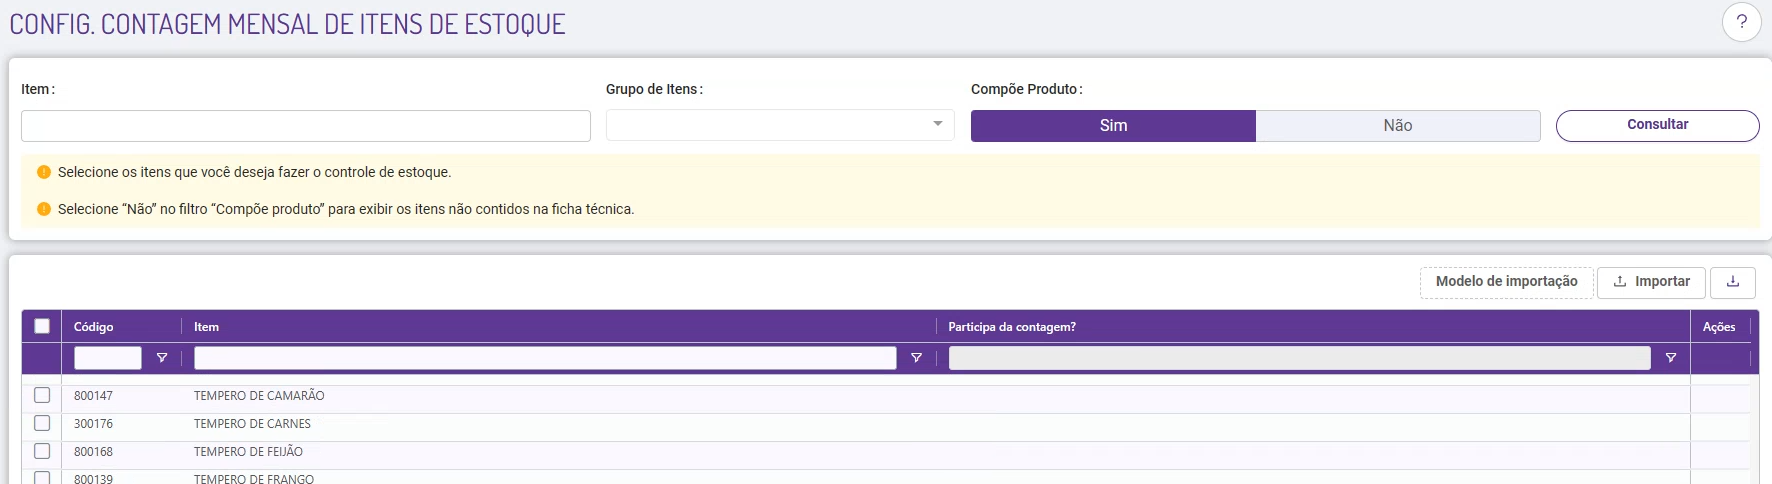This screenshot has height=484, width=1772.
Task: Click the download export icon button
Action: pyautogui.click(x=1733, y=282)
